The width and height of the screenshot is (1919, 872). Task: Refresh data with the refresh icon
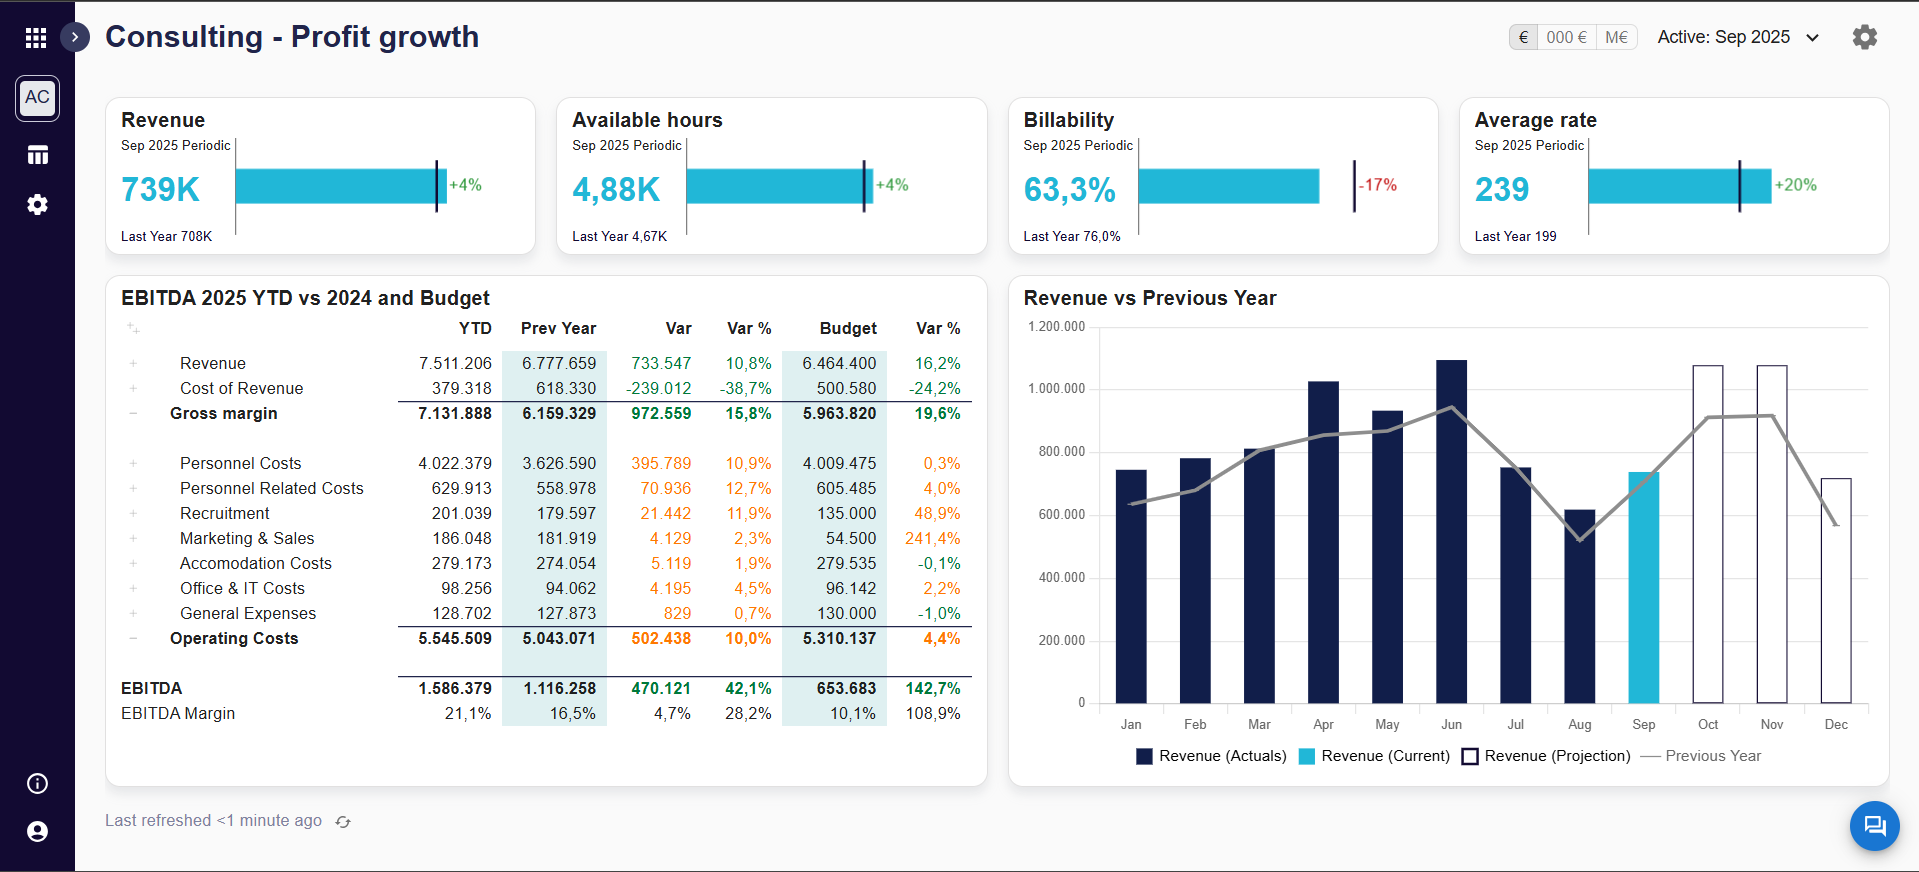(343, 822)
